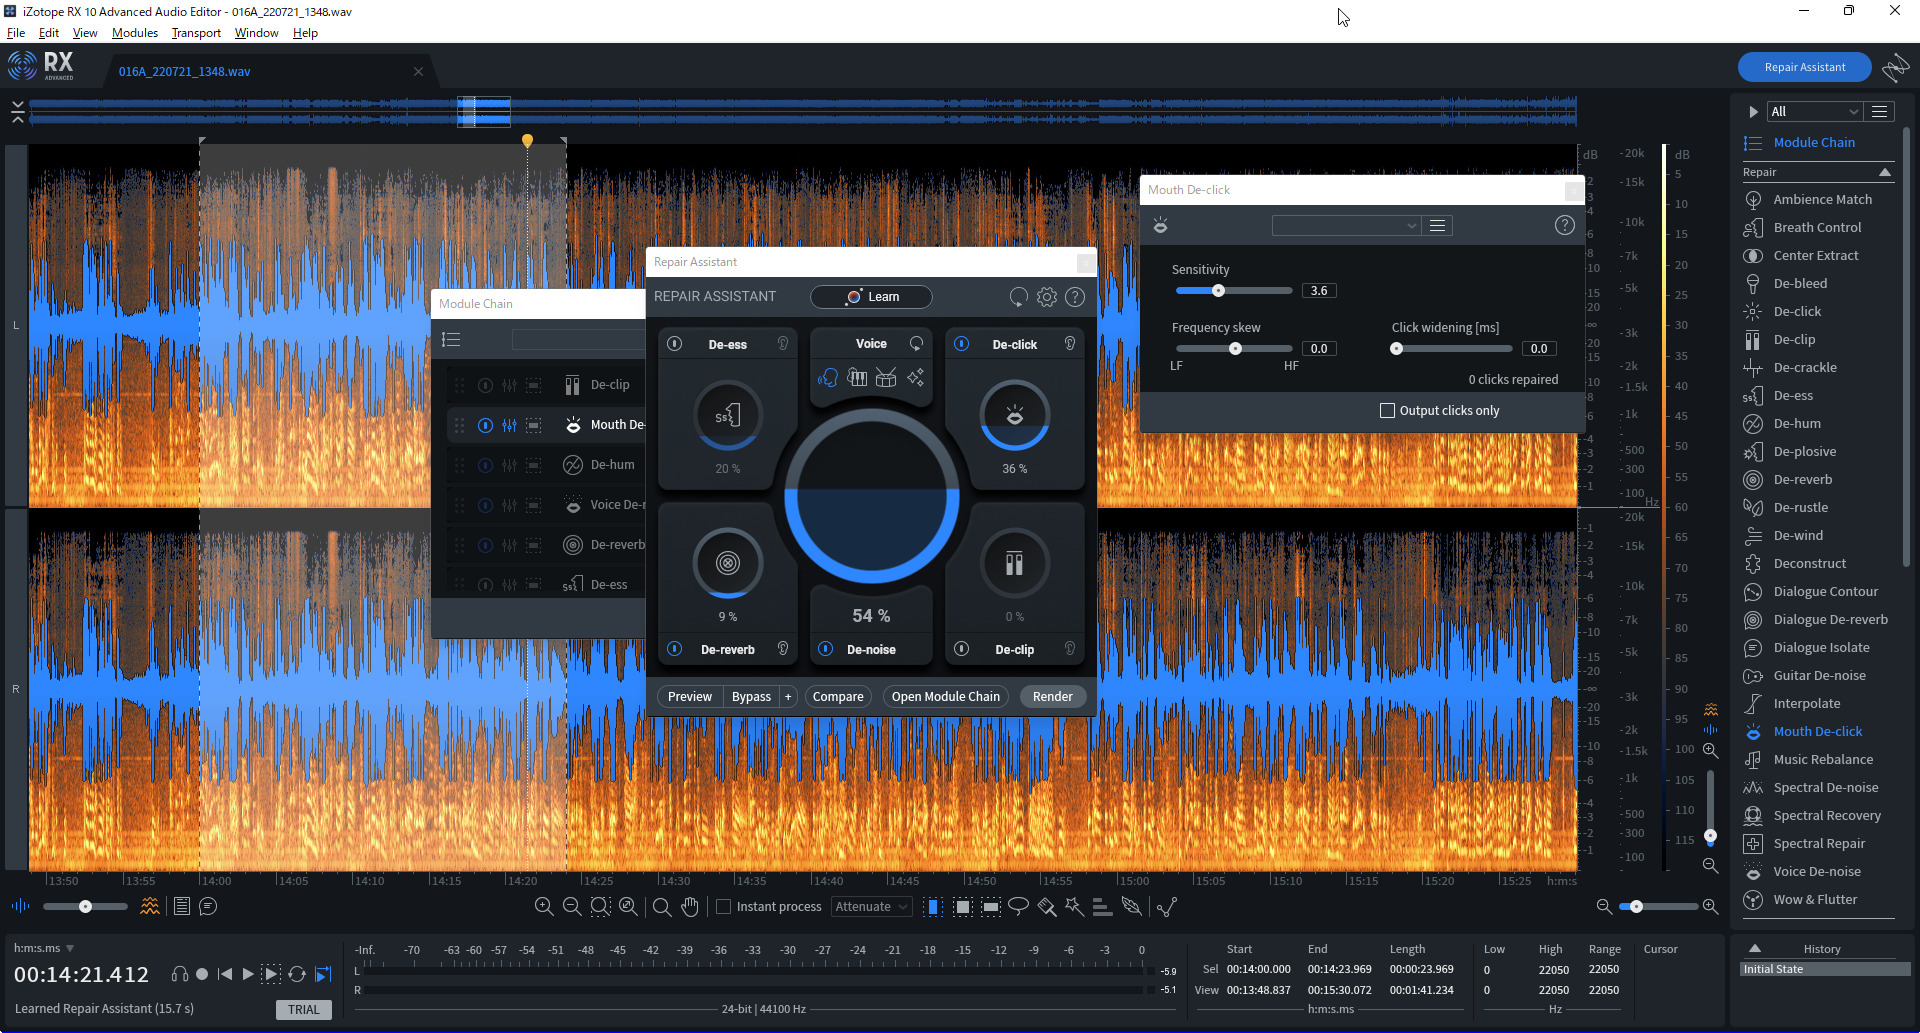Select the Grab hand tool

[690, 906]
